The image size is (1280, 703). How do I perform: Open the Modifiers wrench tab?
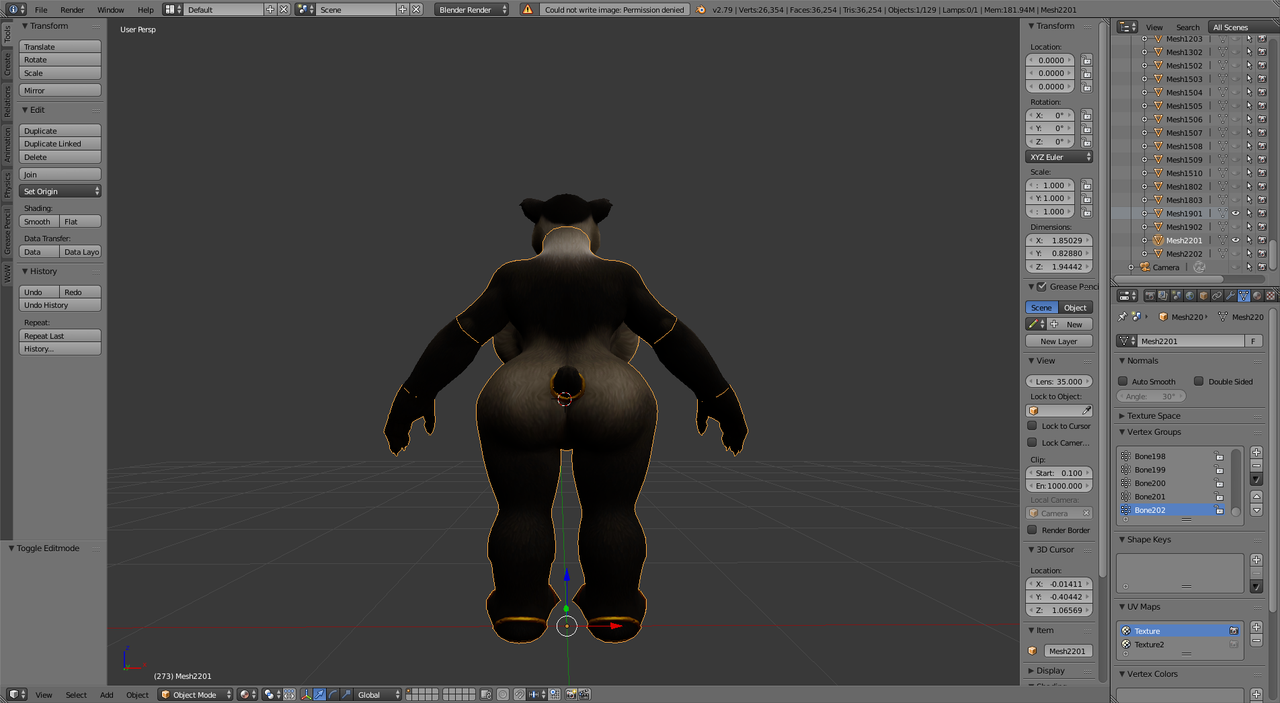[x=1230, y=295]
